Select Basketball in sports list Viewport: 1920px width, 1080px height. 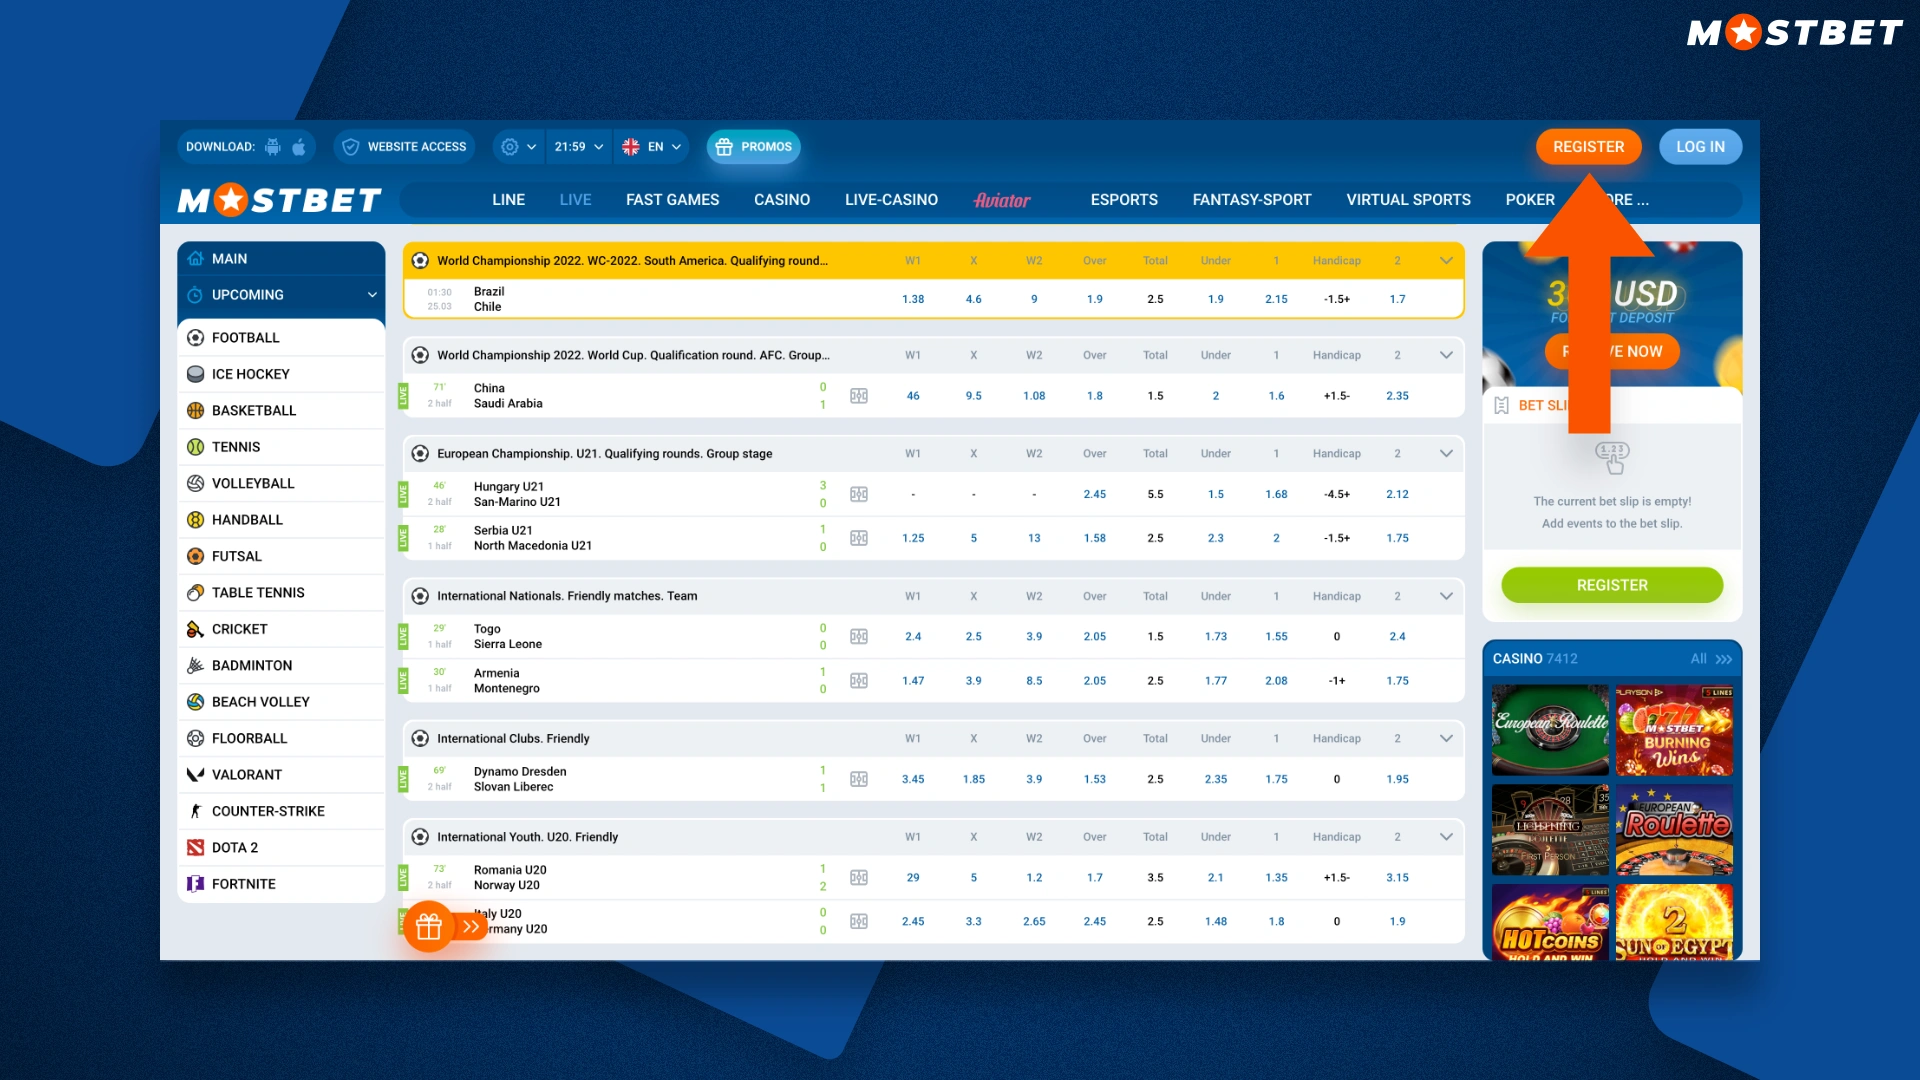(281, 411)
